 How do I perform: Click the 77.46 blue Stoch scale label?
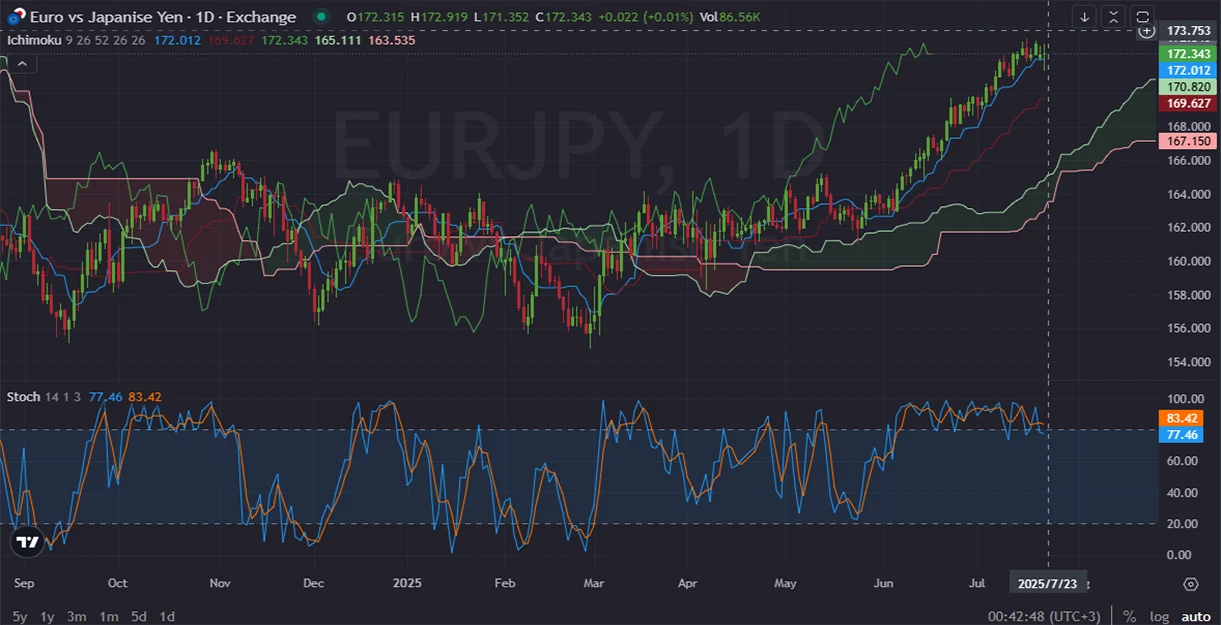(x=1181, y=434)
